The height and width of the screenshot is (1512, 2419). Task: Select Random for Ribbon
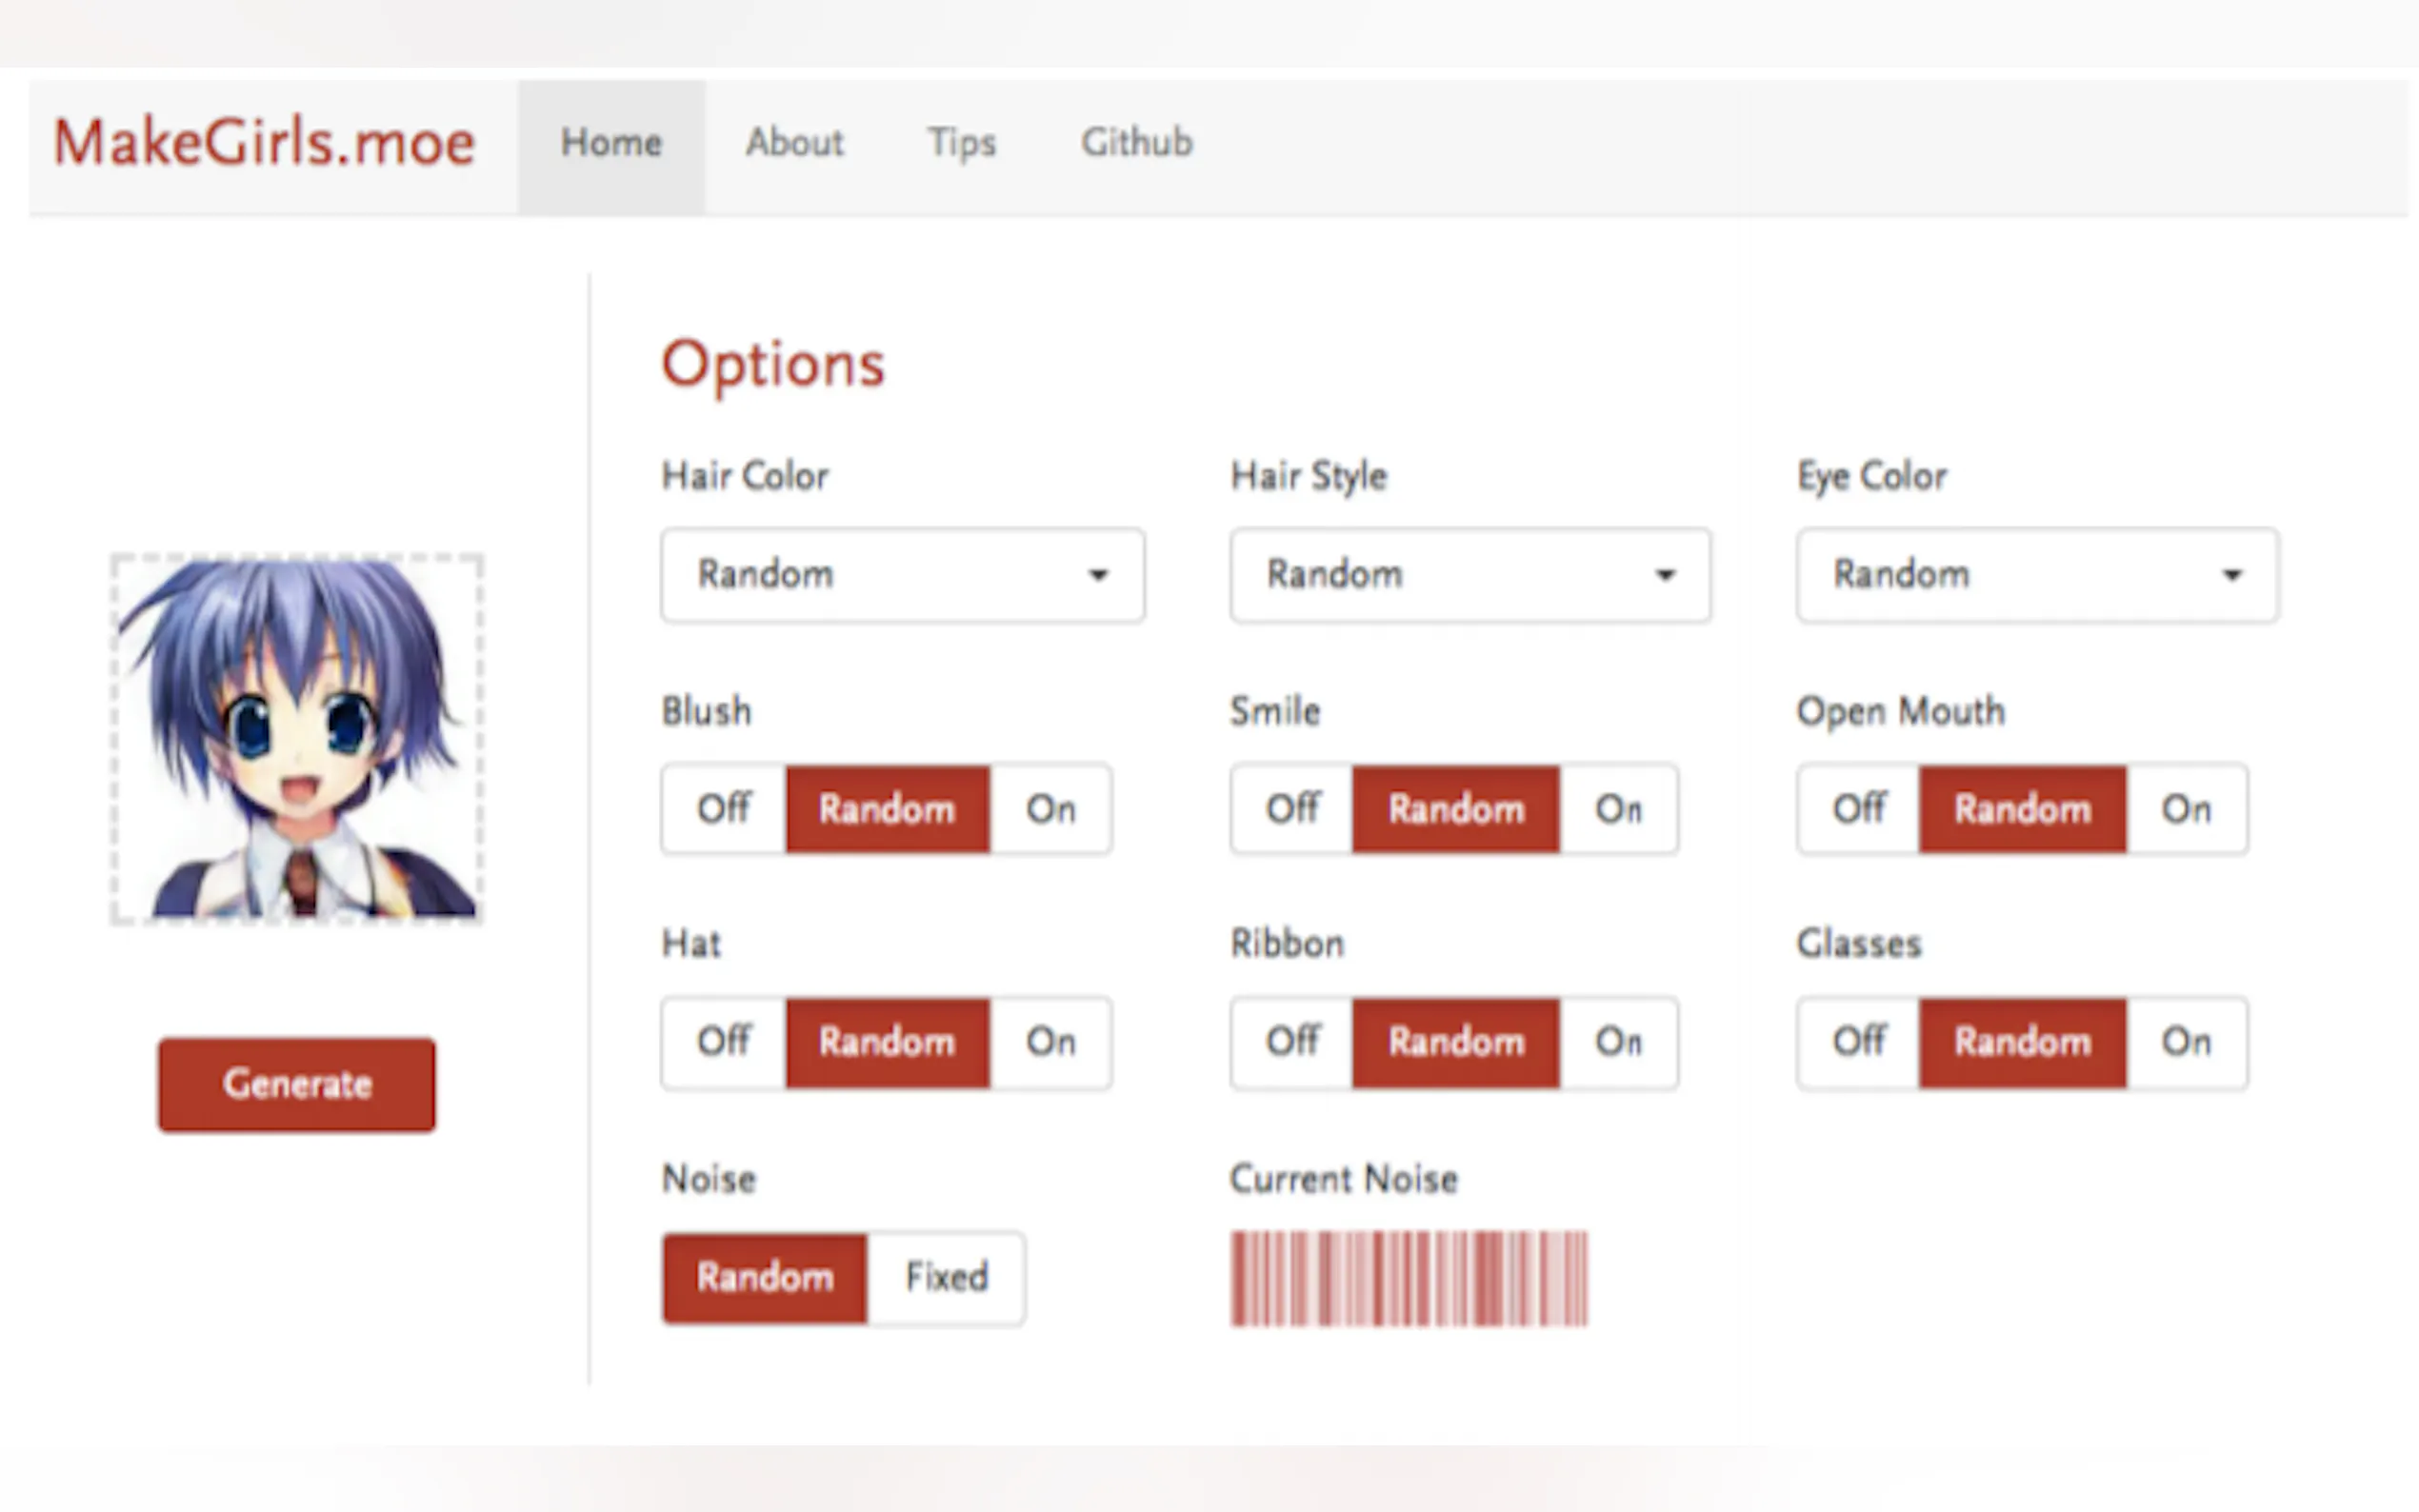coord(1455,1042)
